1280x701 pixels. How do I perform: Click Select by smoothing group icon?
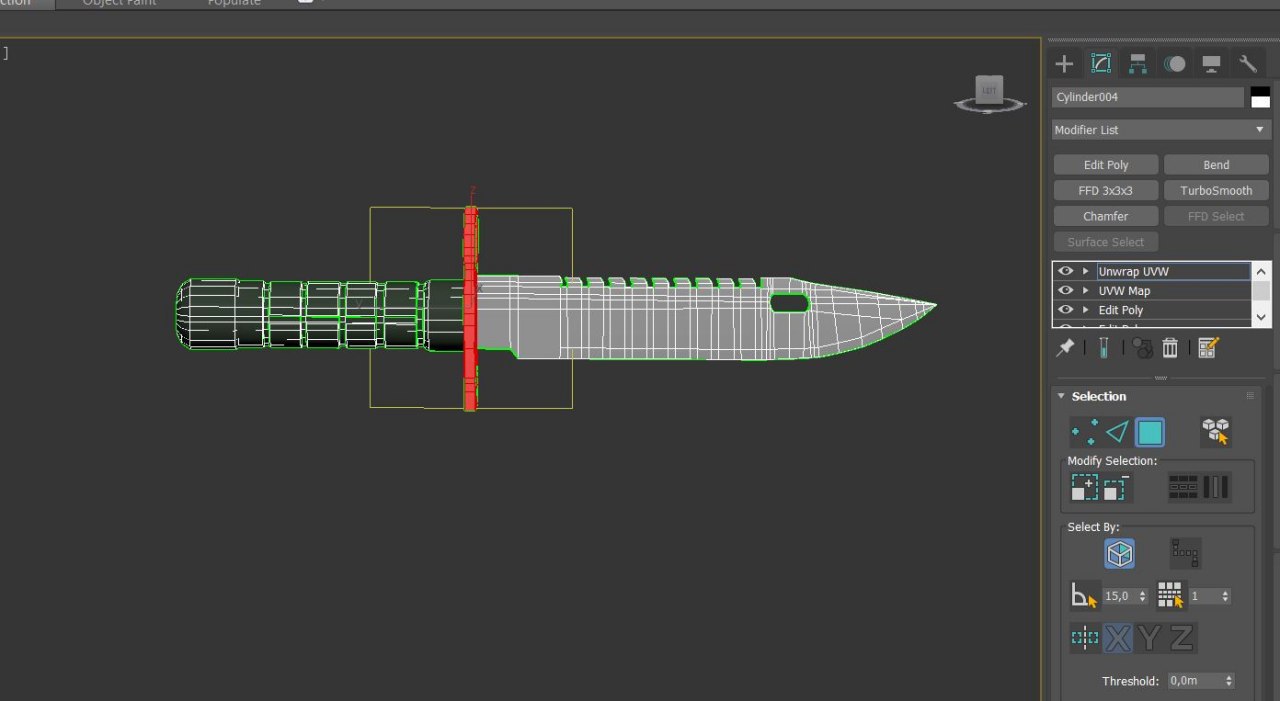[1170, 595]
